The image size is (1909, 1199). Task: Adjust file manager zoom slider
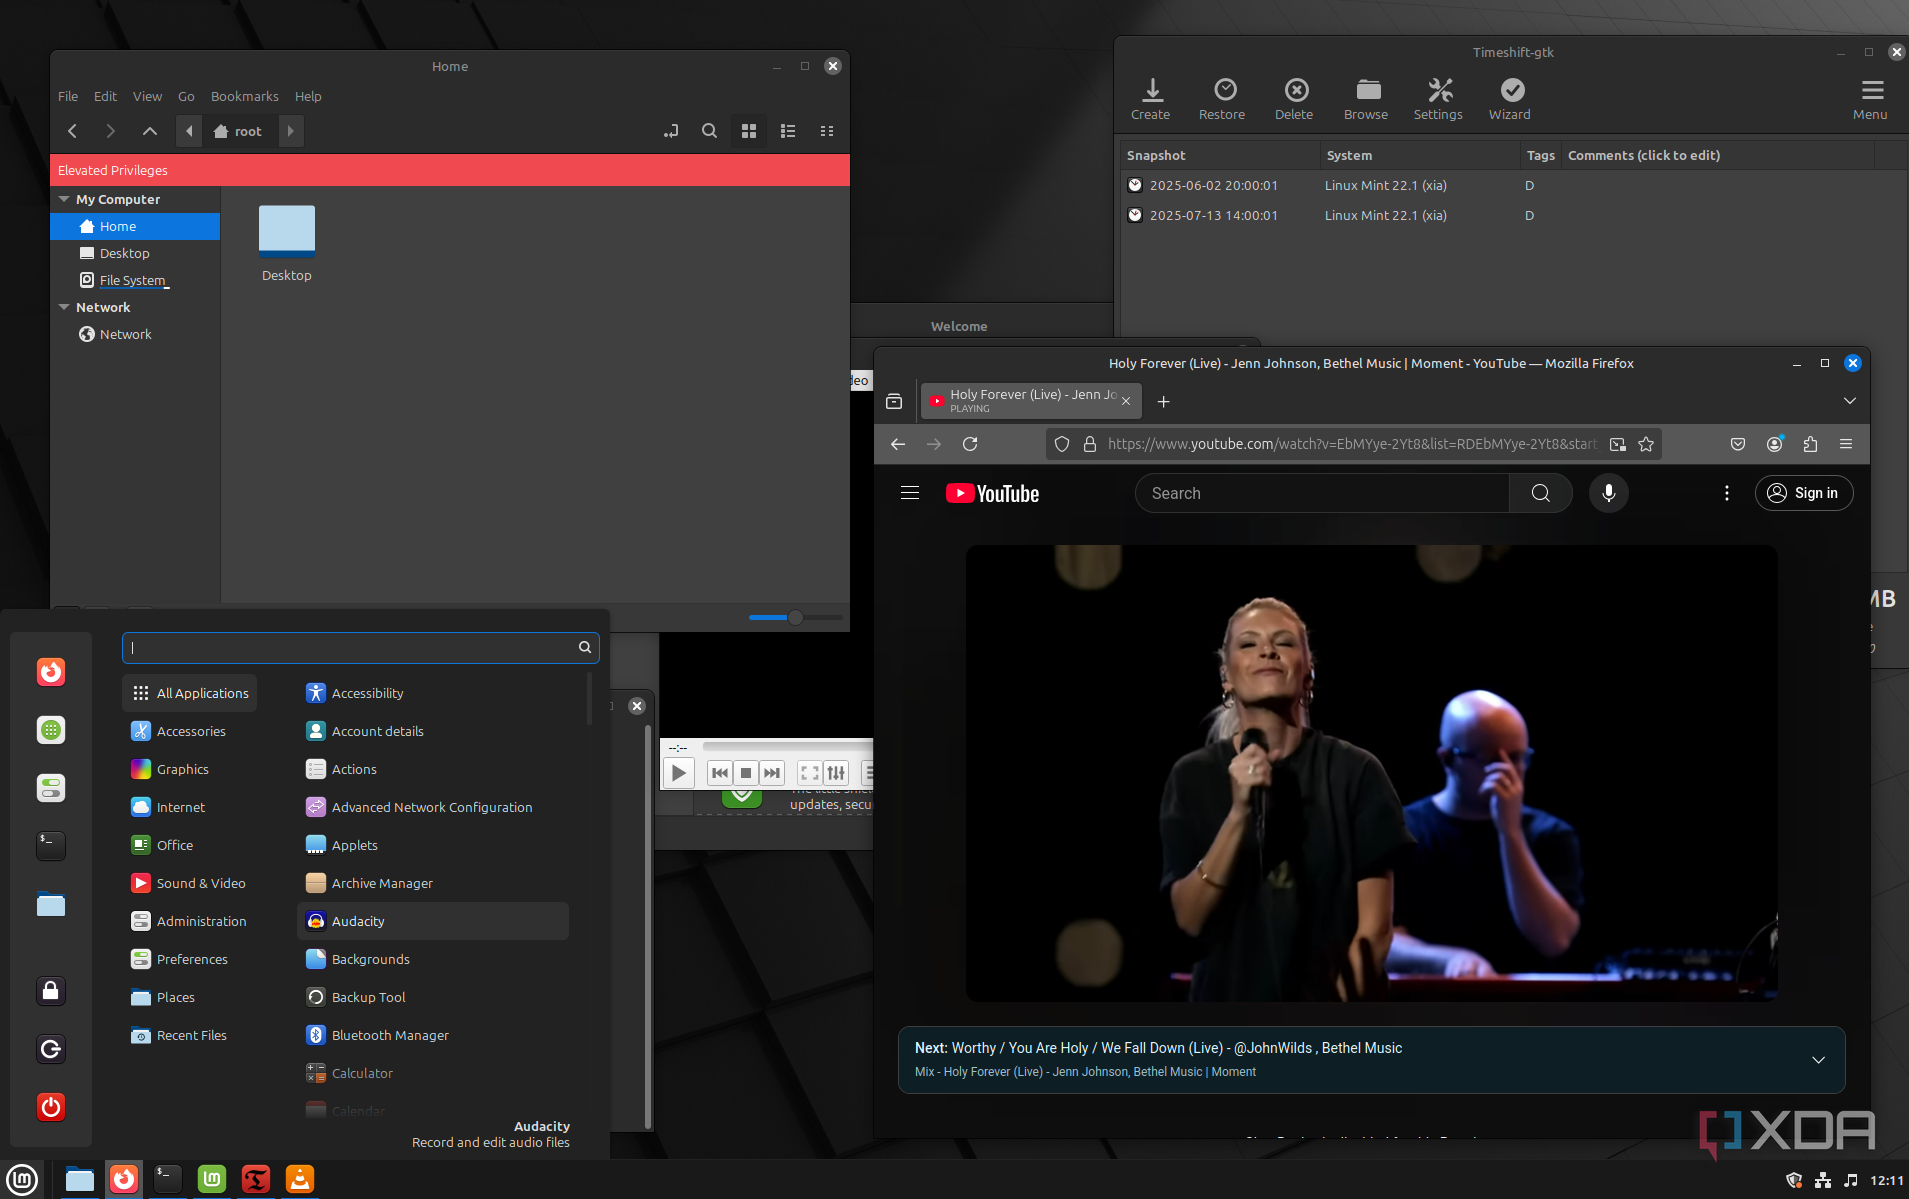click(x=795, y=617)
